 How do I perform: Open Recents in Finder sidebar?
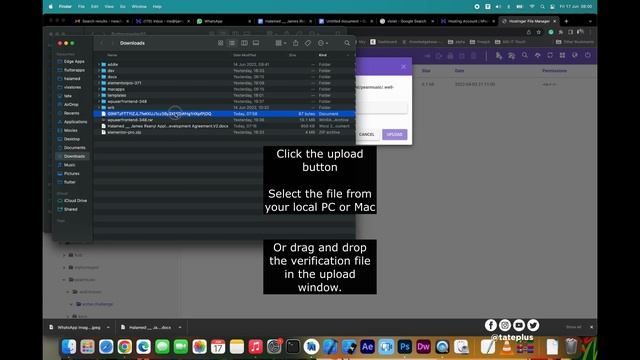71,113
